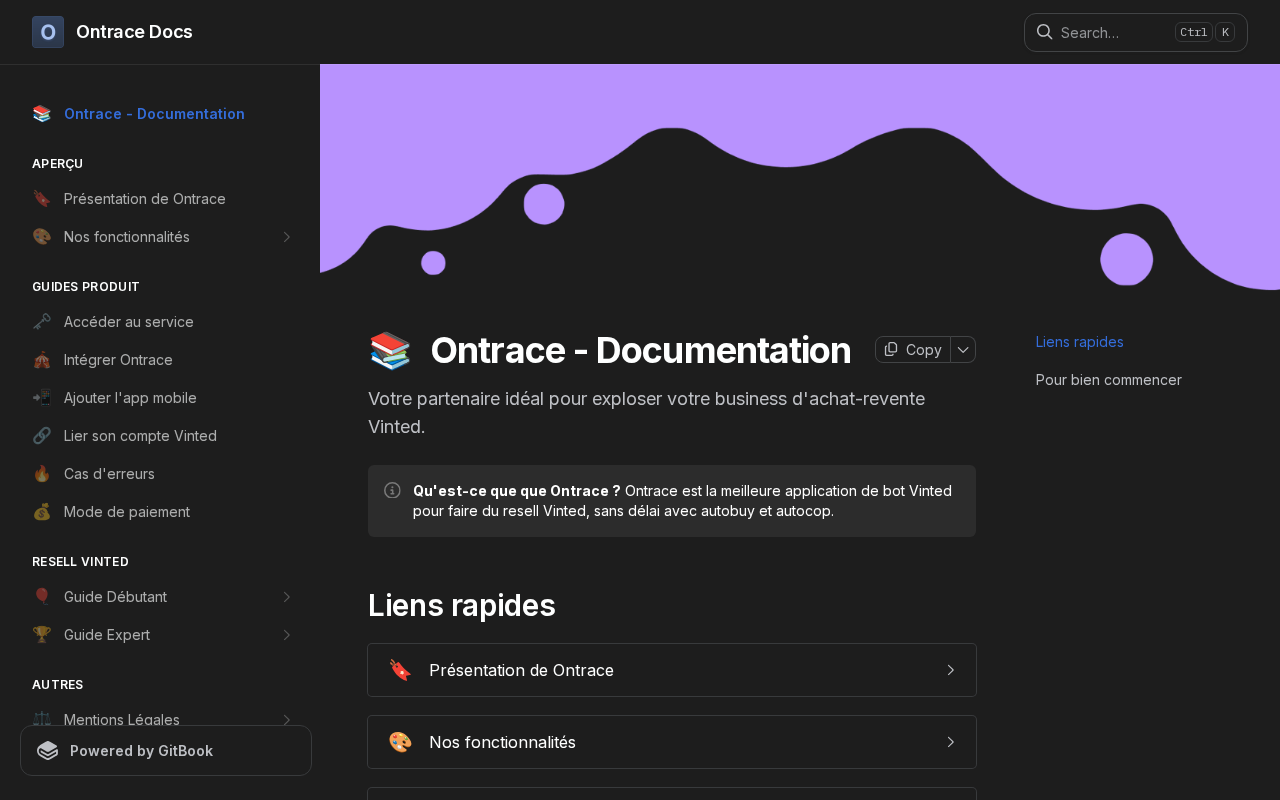The image size is (1280, 800).
Task: Click the palette icon in the Nos fonctionnalités card
Action: pos(400,742)
